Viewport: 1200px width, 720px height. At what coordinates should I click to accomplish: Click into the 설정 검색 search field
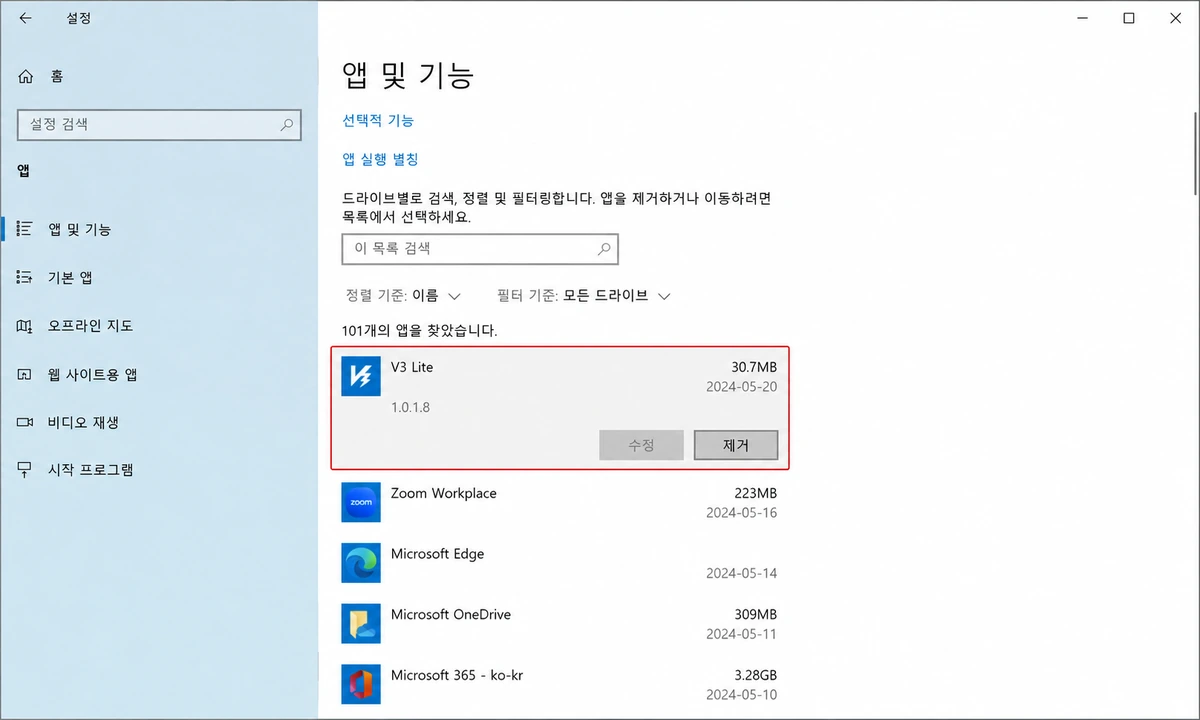tap(159, 125)
